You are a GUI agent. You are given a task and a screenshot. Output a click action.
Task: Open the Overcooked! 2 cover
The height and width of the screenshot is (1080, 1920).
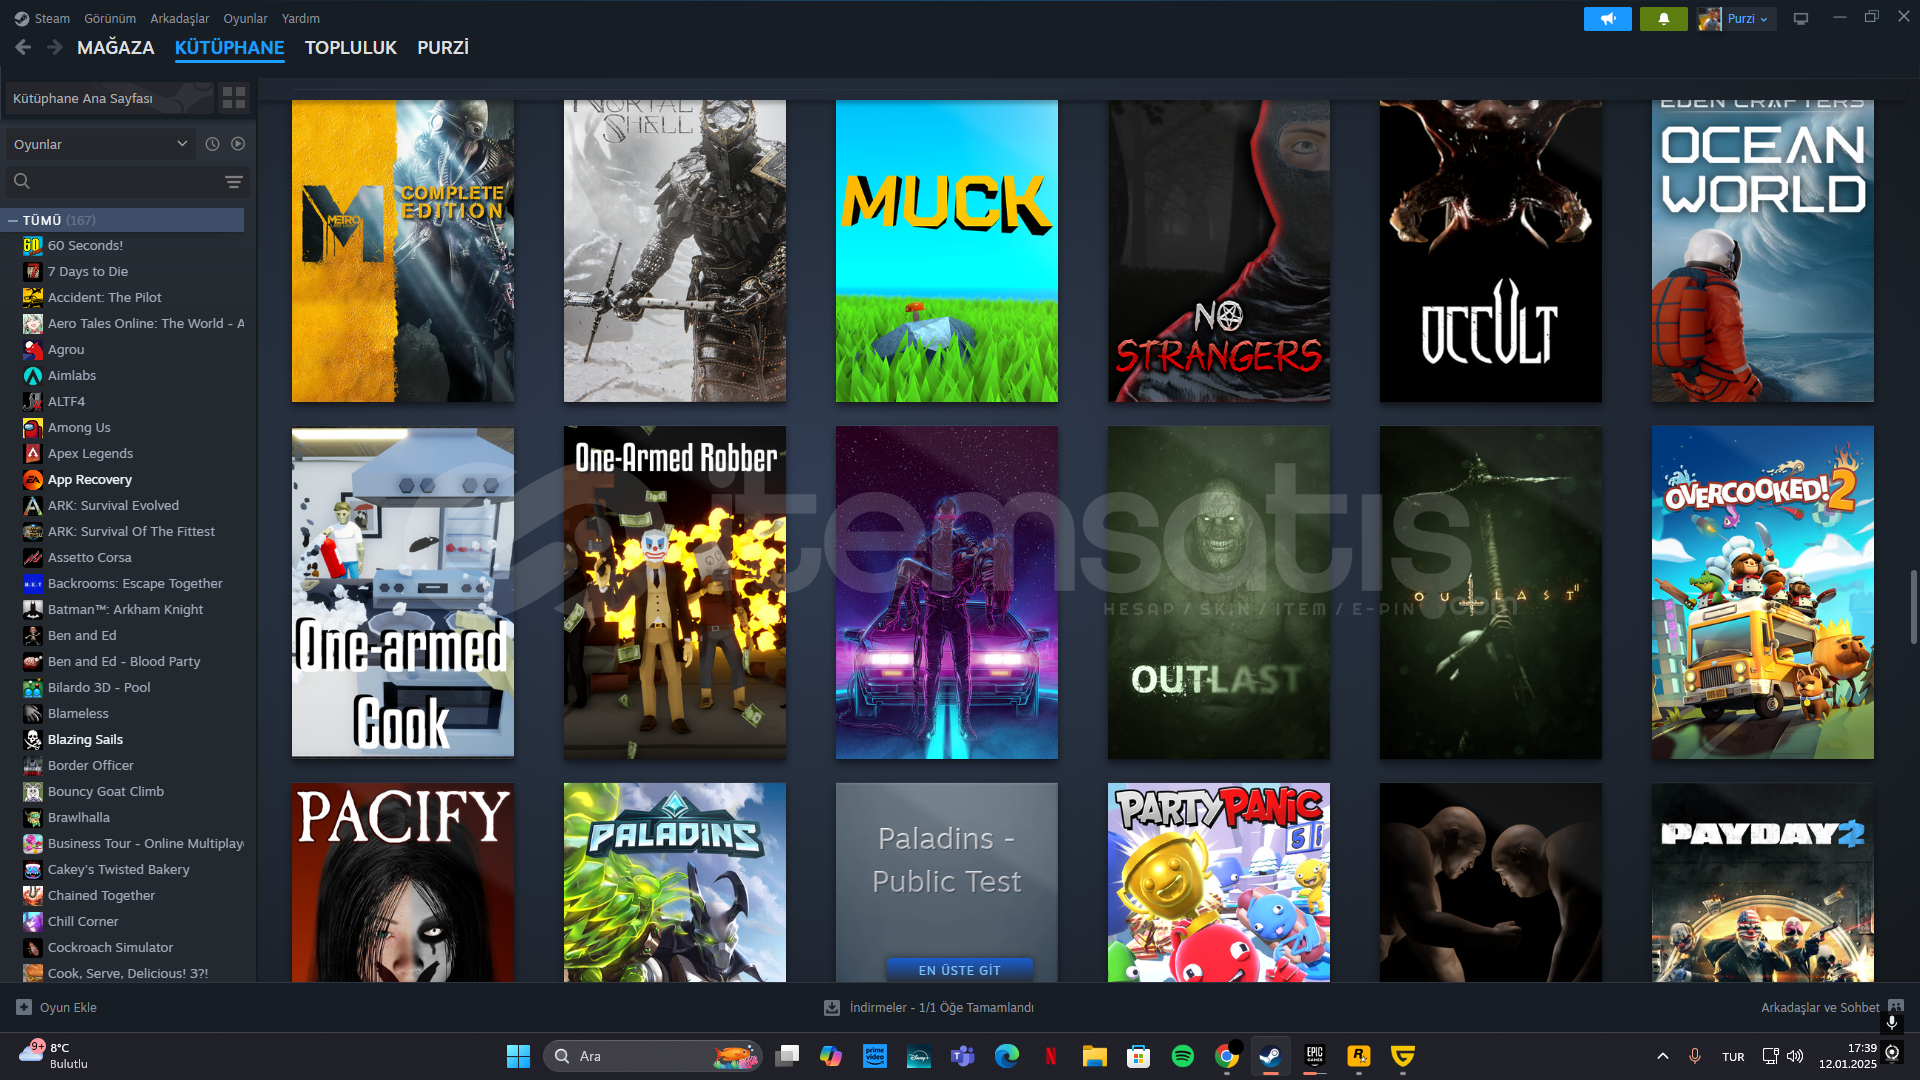tap(1763, 592)
